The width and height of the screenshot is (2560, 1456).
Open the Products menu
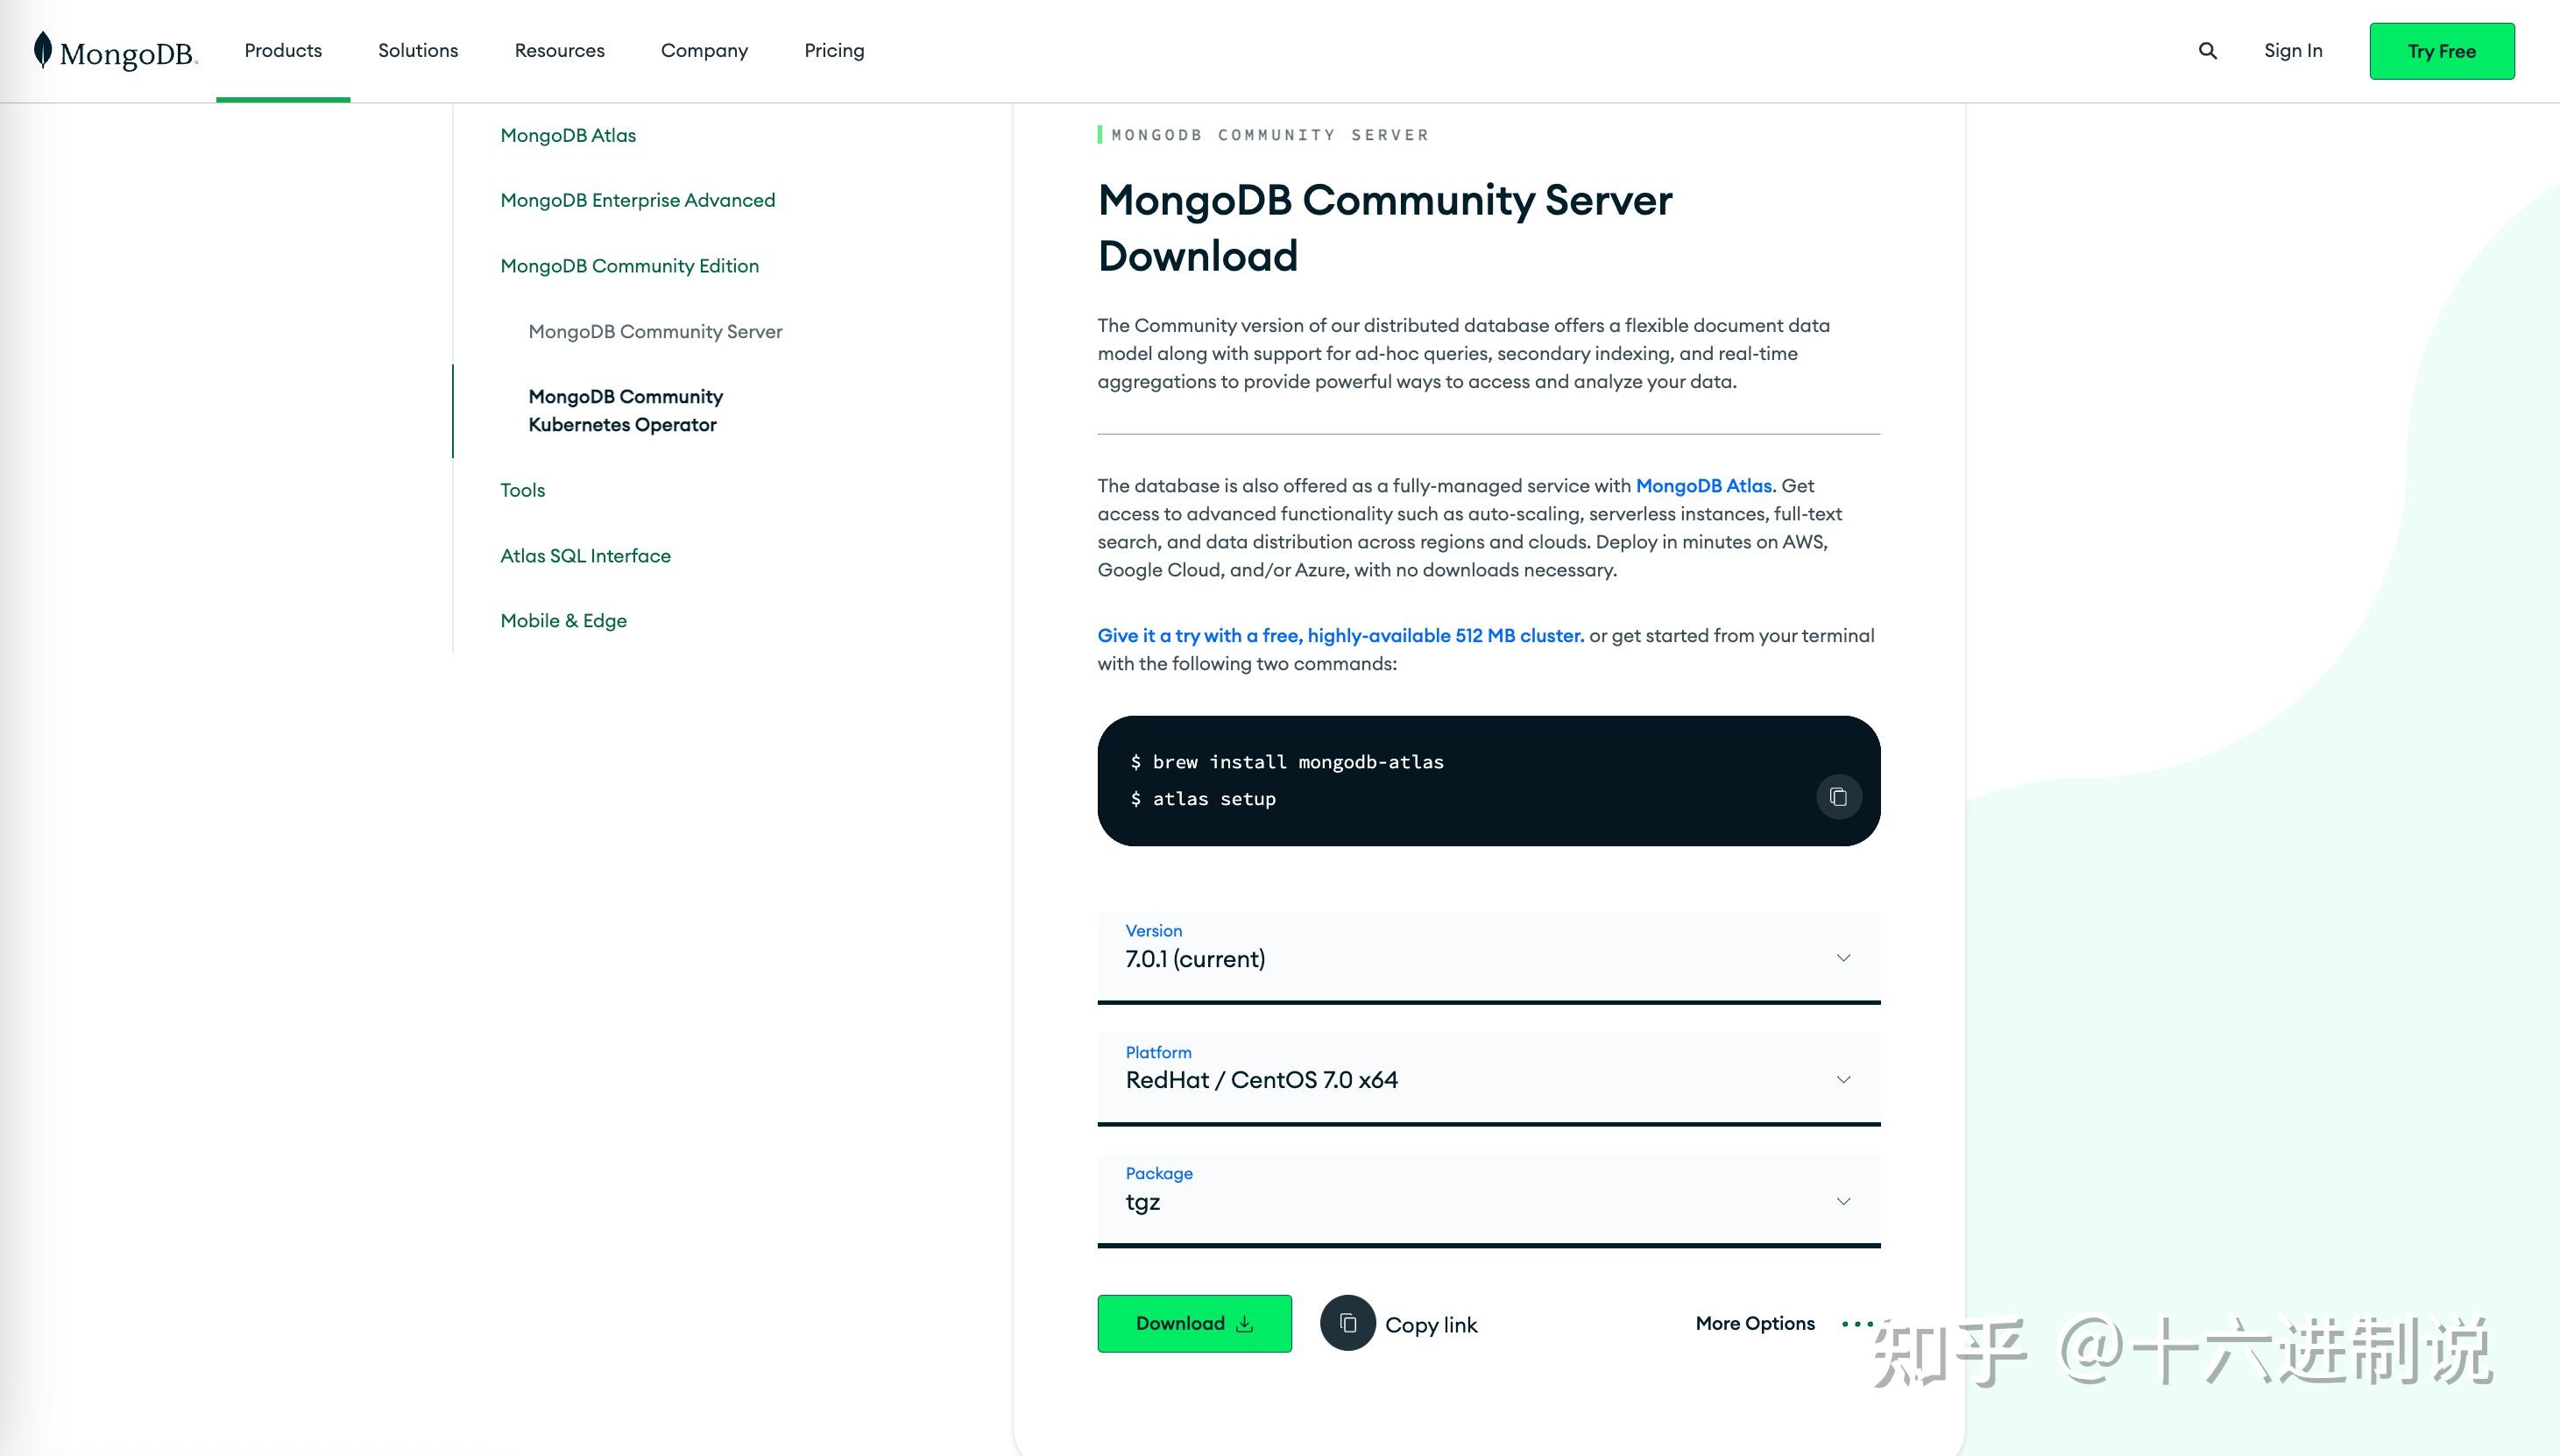click(283, 50)
